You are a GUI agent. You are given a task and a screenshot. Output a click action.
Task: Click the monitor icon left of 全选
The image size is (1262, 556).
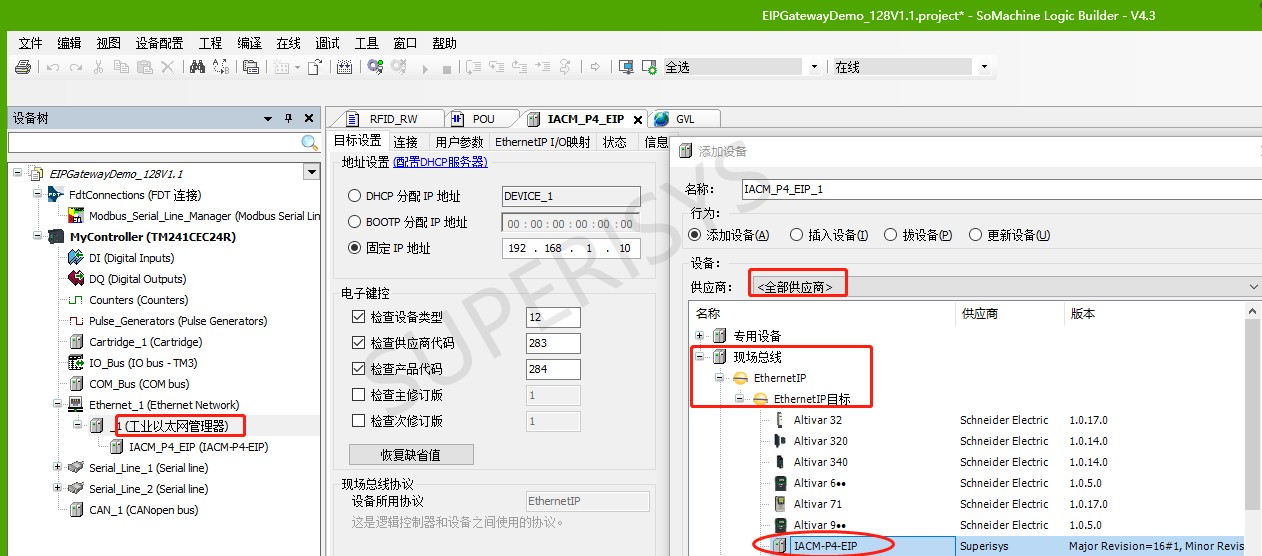click(626, 67)
